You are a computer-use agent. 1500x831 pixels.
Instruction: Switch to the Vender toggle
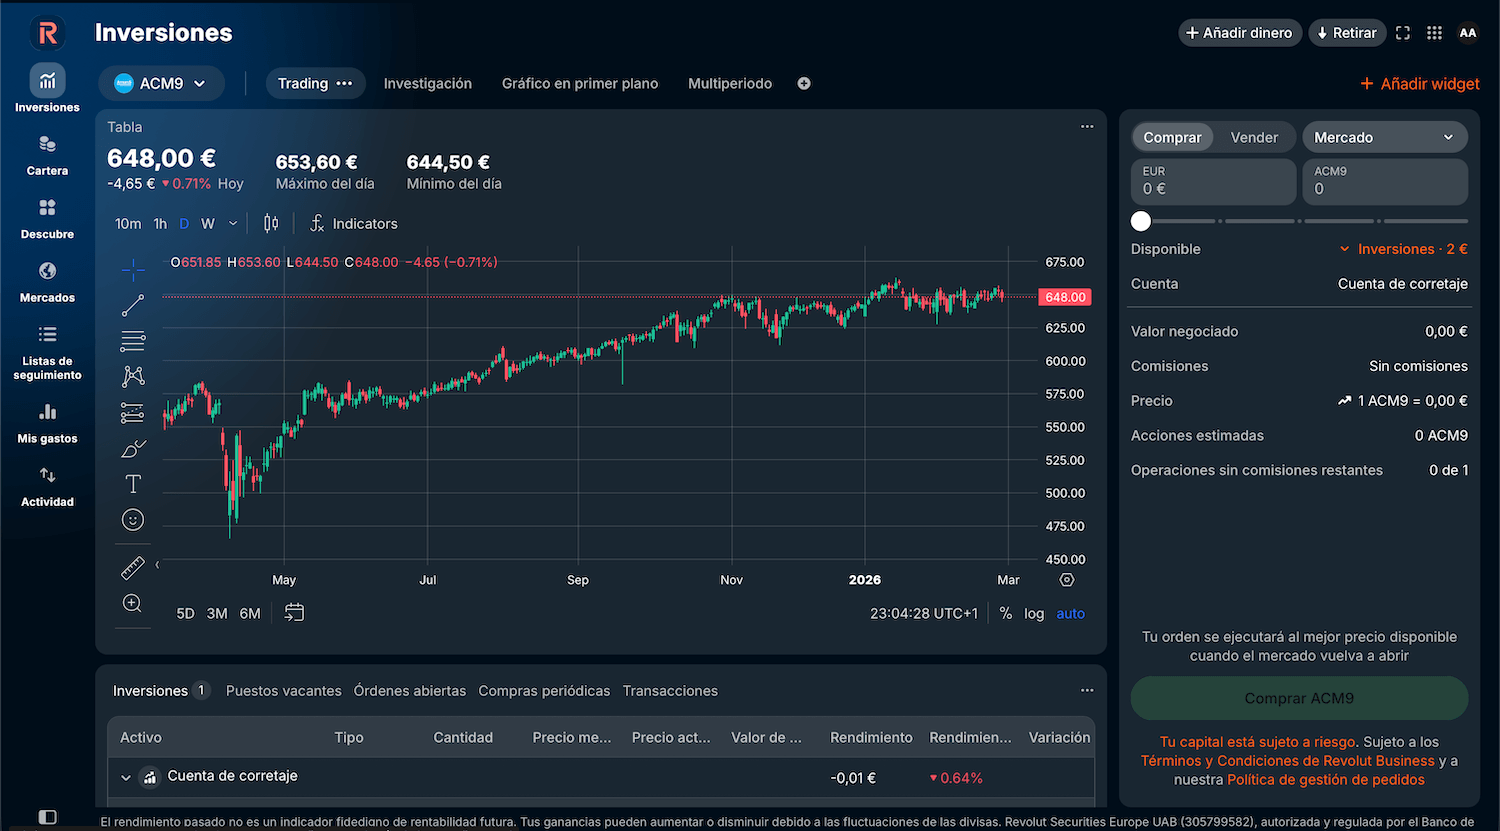[1254, 137]
